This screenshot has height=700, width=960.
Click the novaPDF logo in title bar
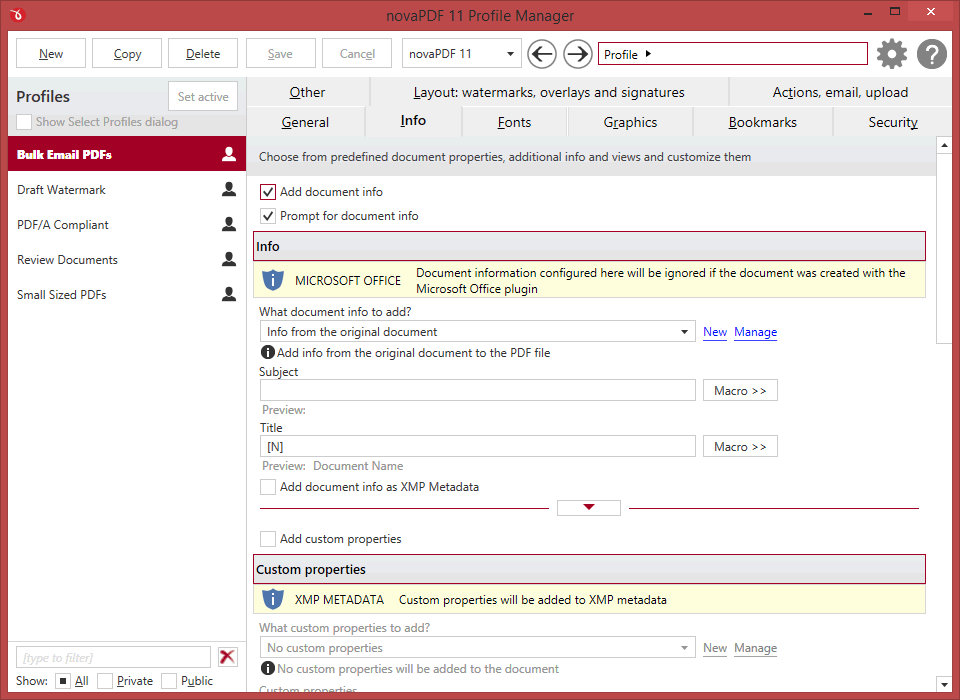[17, 14]
